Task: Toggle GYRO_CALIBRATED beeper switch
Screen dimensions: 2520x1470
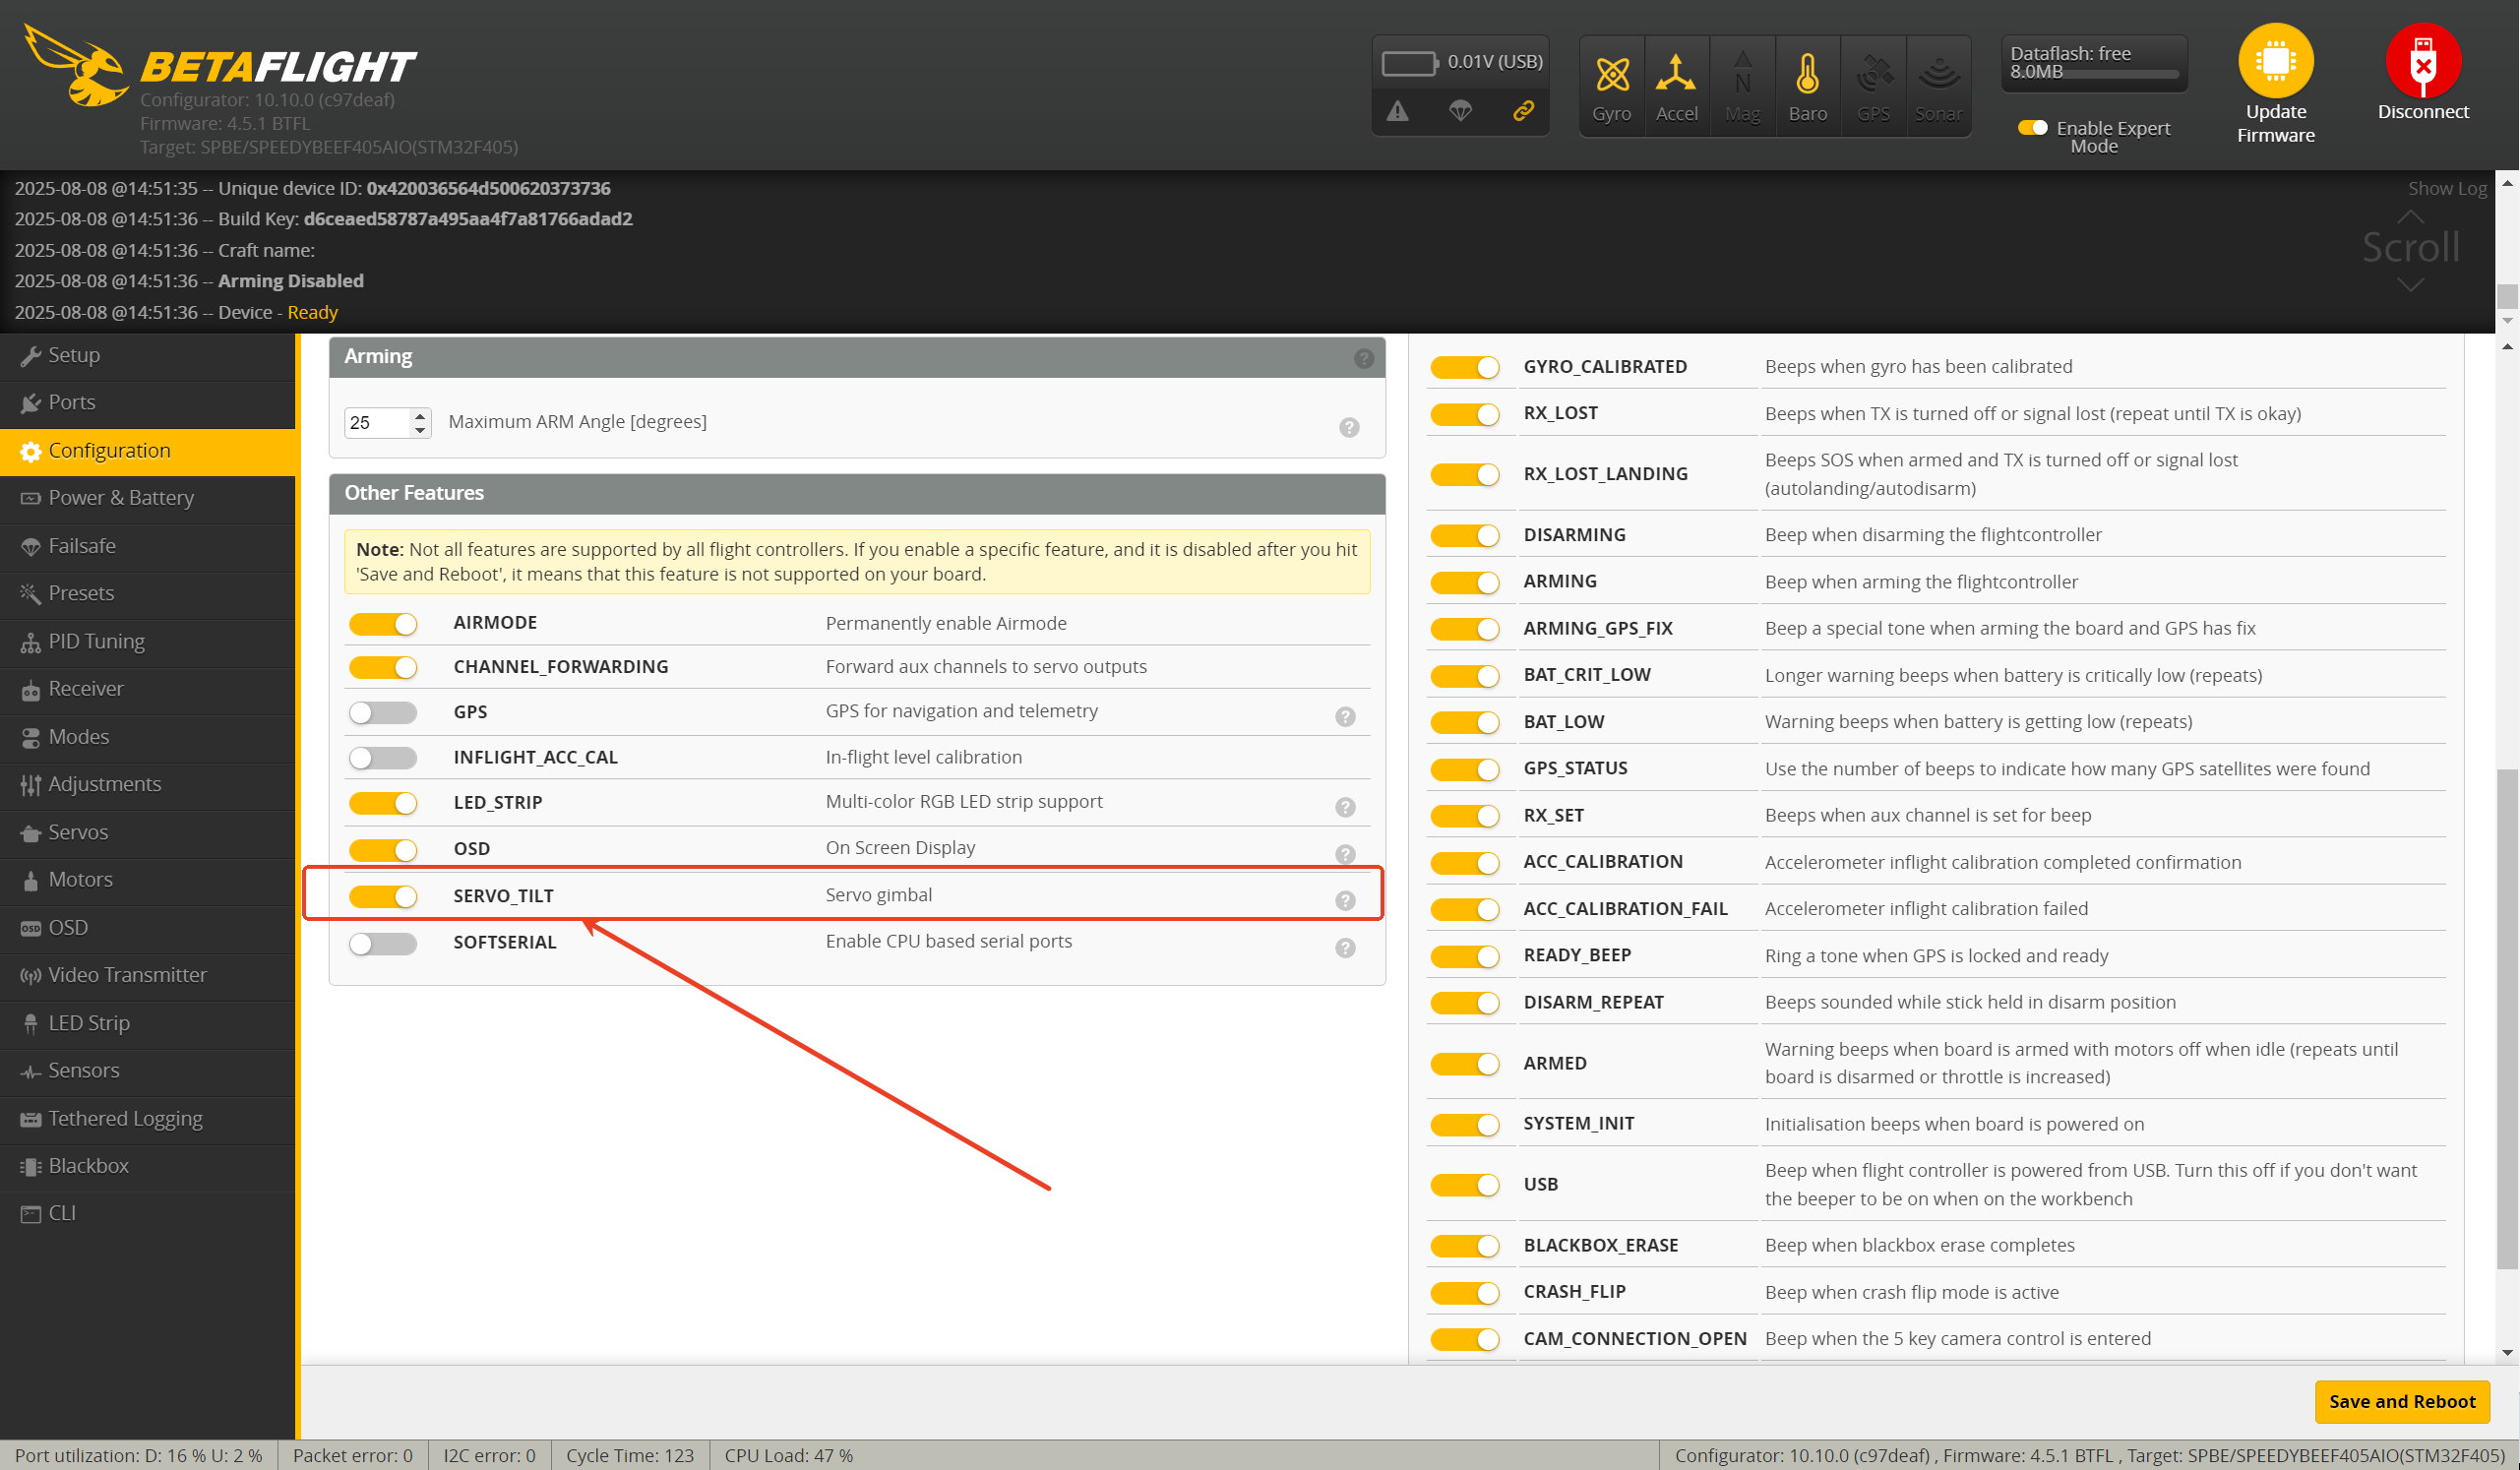Action: (1465, 367)
